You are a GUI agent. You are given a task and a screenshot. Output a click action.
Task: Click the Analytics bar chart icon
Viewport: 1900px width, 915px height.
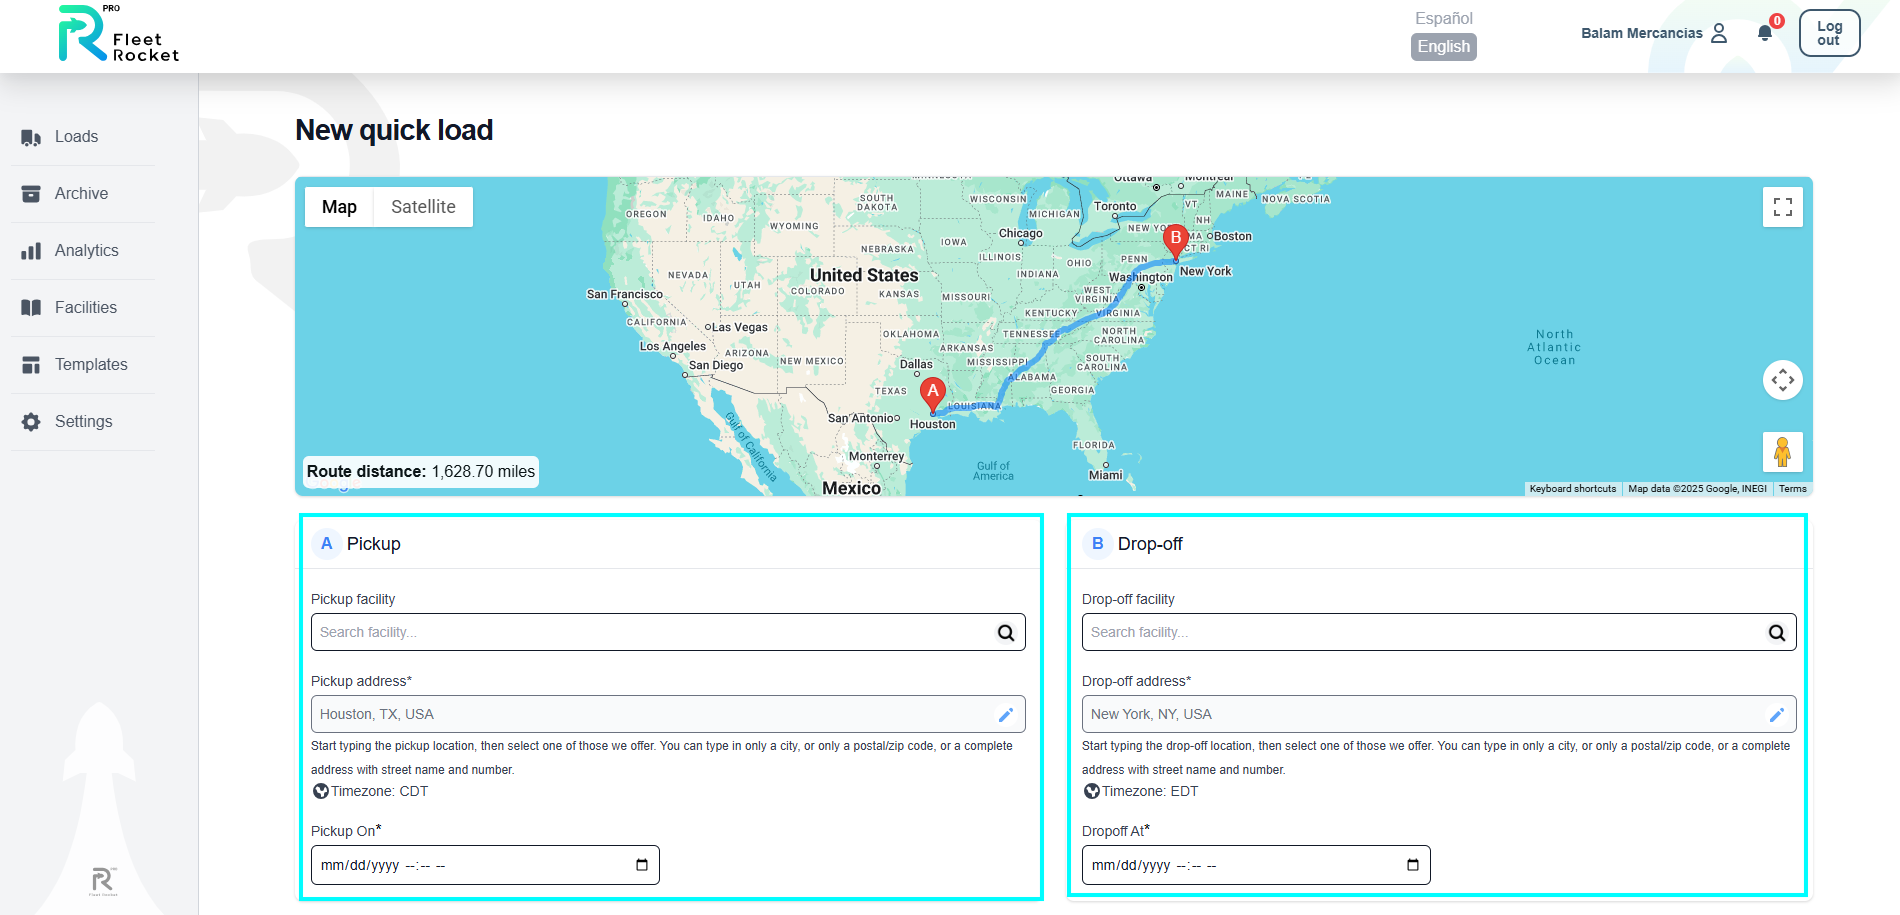tap(31, 251)
